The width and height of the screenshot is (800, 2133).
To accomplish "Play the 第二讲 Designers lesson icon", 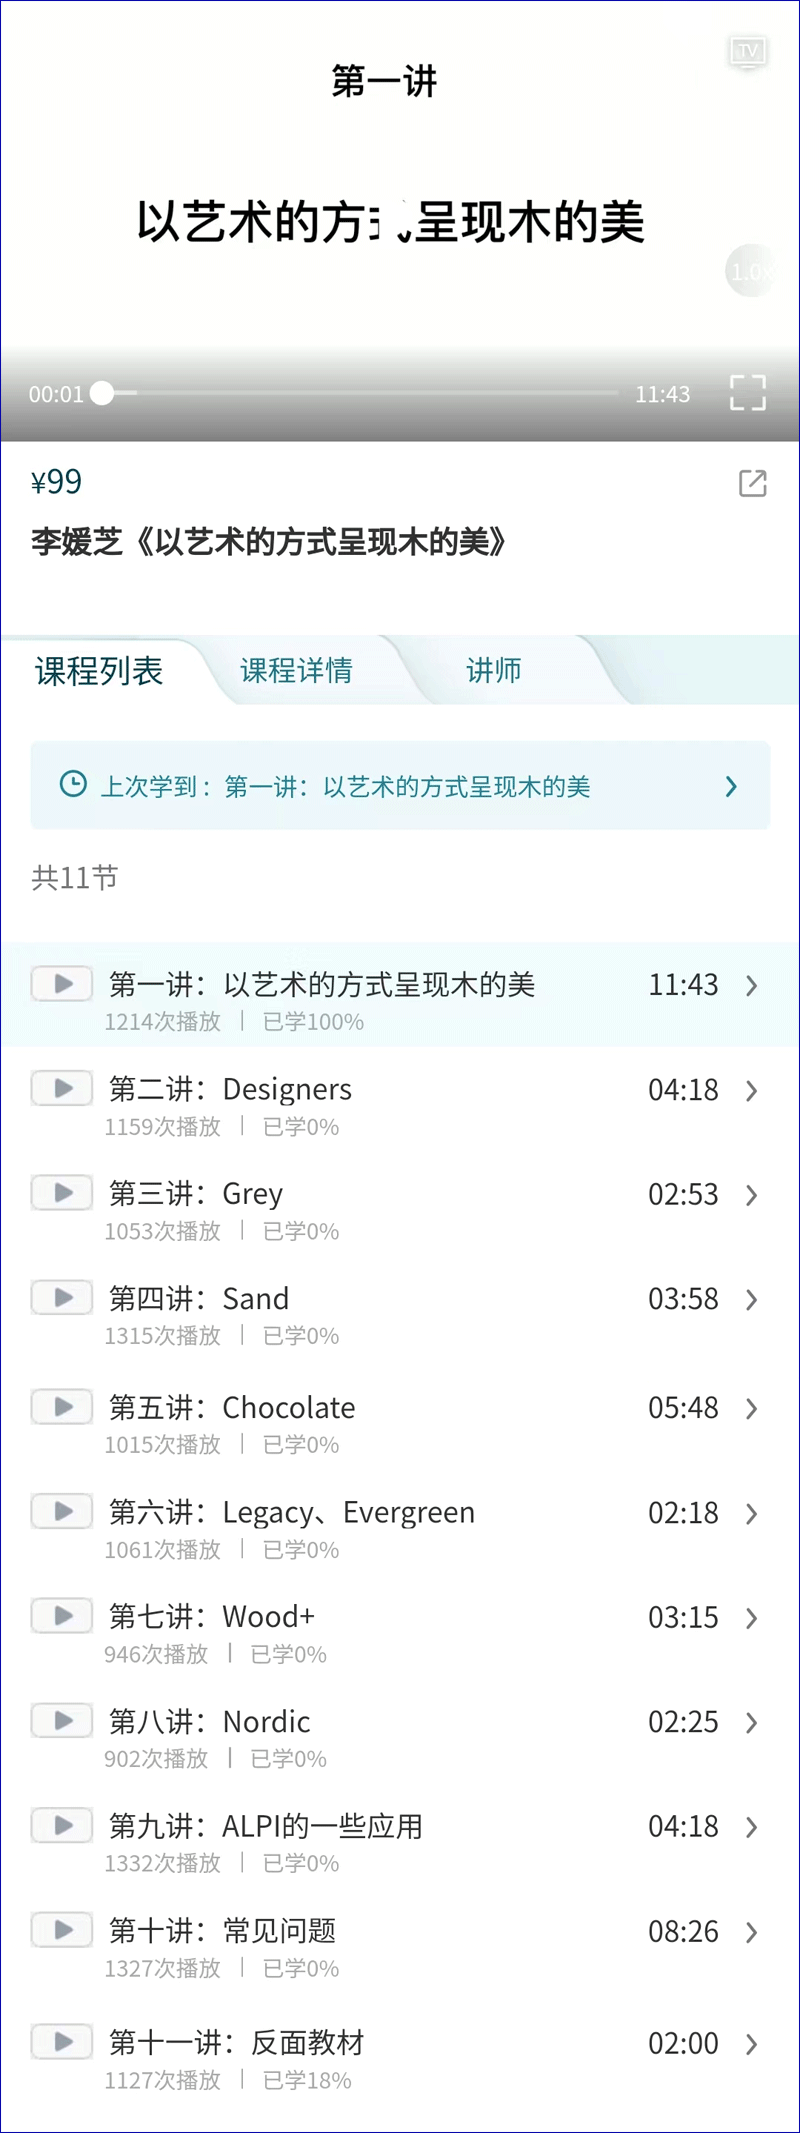I will 62,1088.
